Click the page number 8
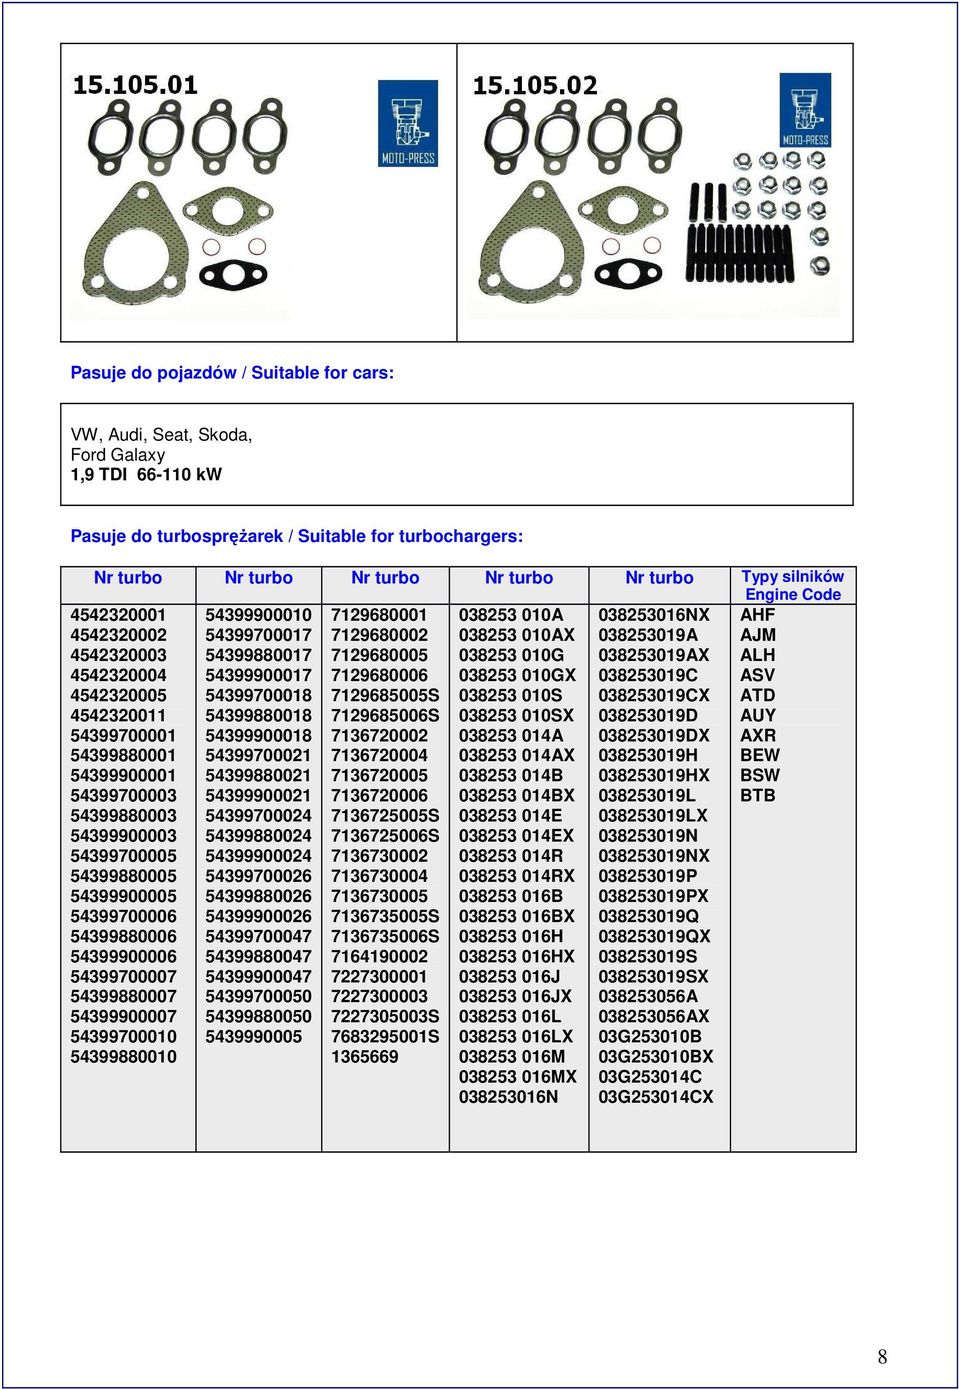Image resolution: width=960 pixels, height=1389 pixels. tap(882, 1357)
